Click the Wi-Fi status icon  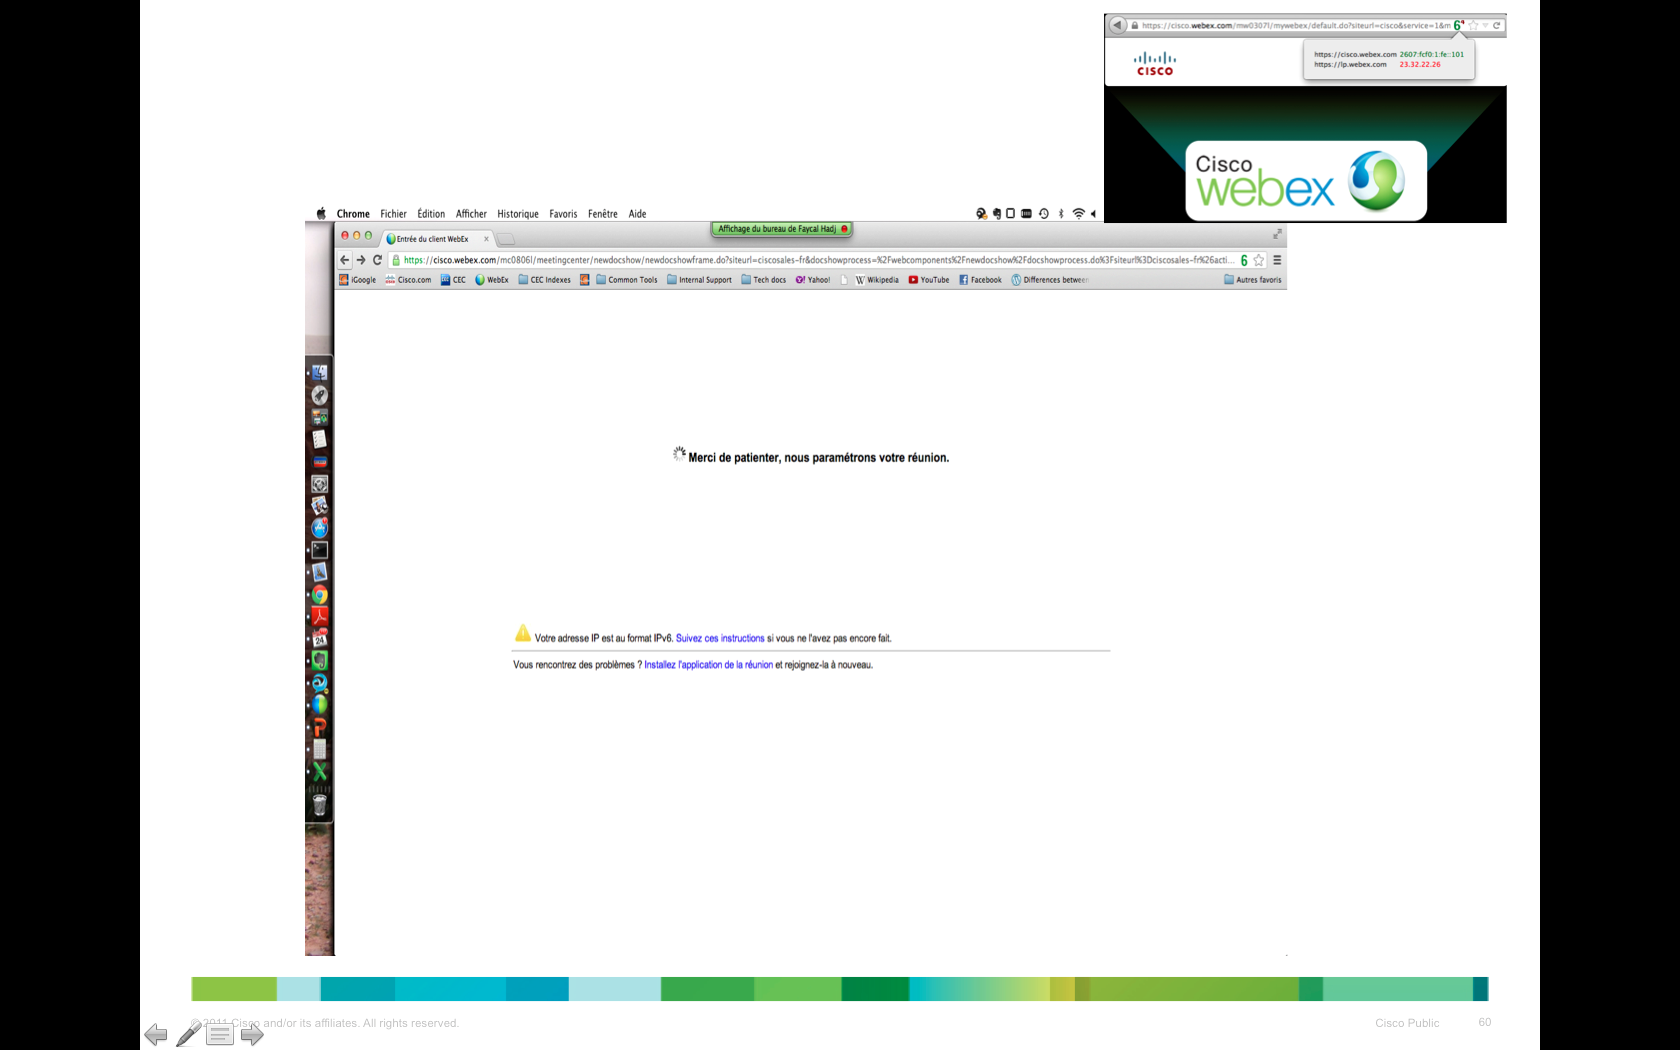pyautogui.click(x=1078, y=214)
